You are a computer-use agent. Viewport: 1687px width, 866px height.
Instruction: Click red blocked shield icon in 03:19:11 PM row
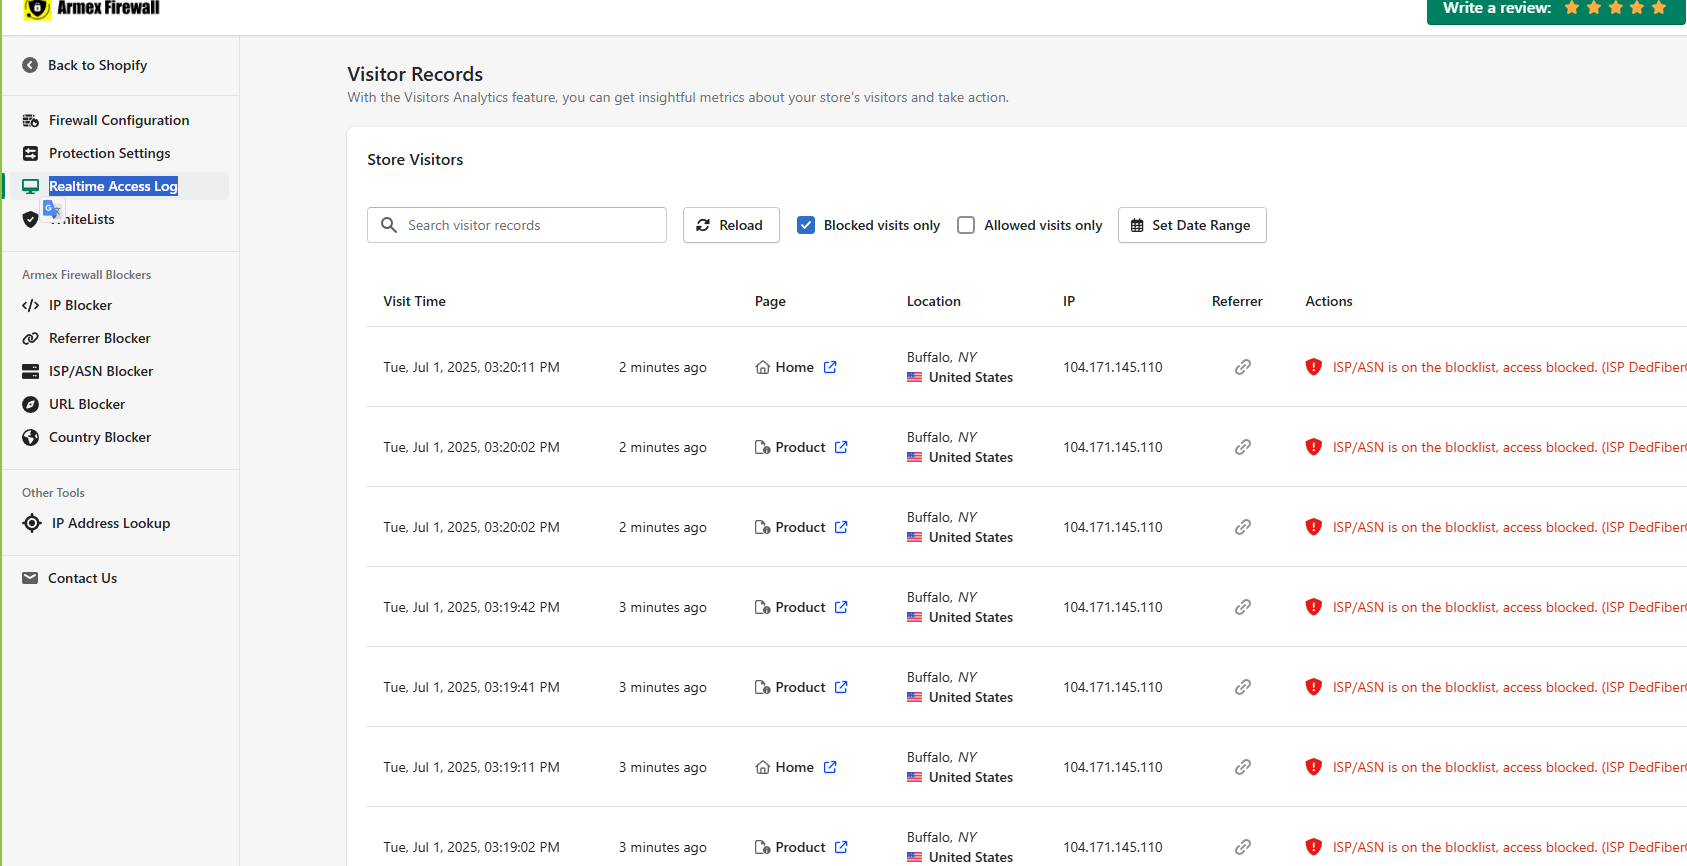point(1314,767)
